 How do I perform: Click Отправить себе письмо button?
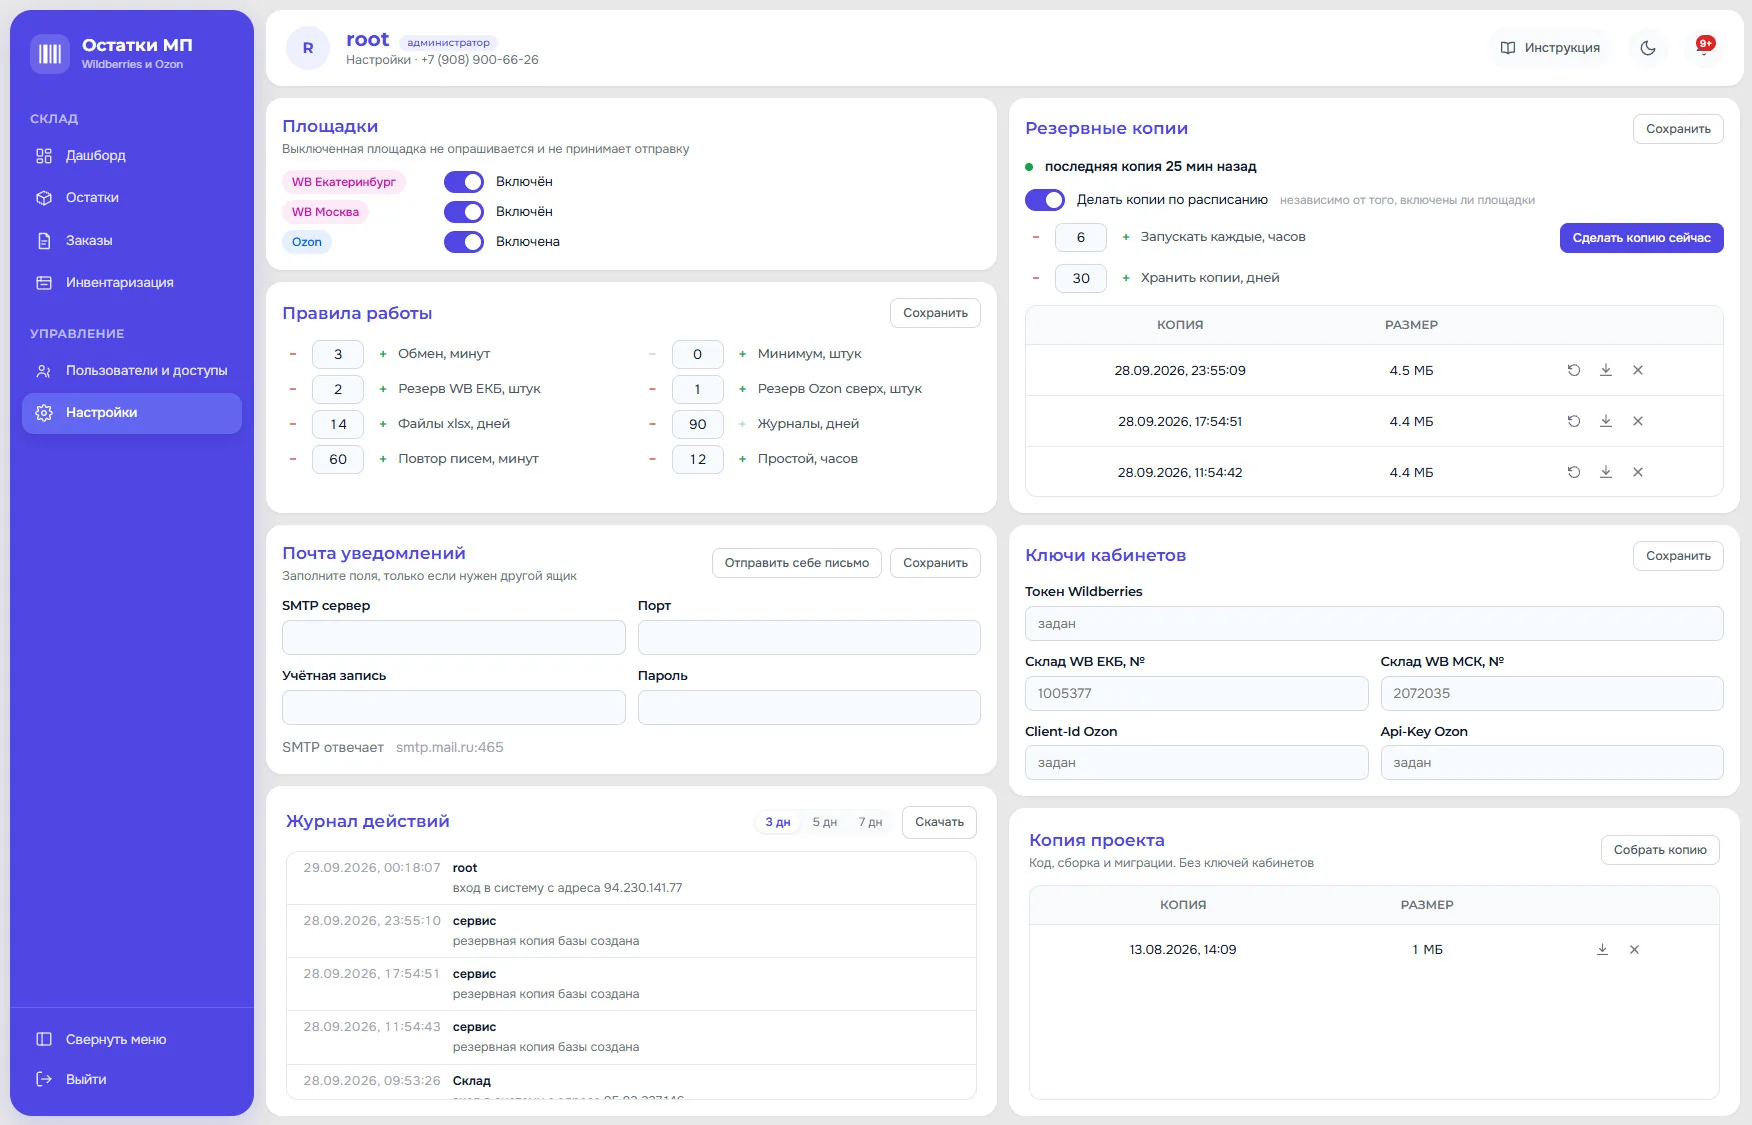797,563
